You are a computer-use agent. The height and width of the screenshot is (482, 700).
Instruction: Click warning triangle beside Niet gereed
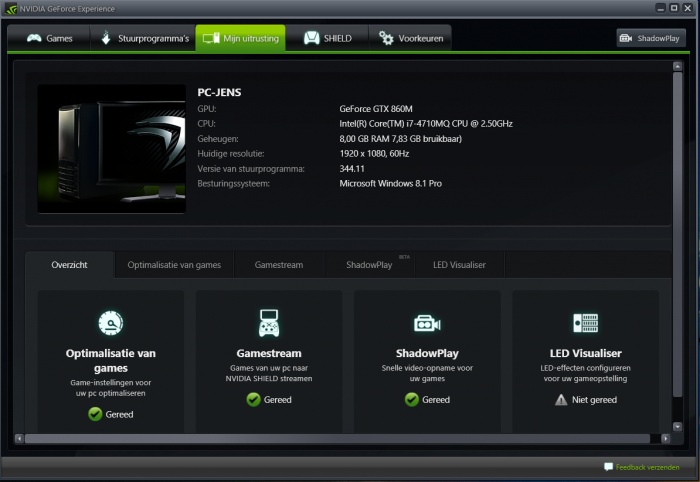[561, 400]
